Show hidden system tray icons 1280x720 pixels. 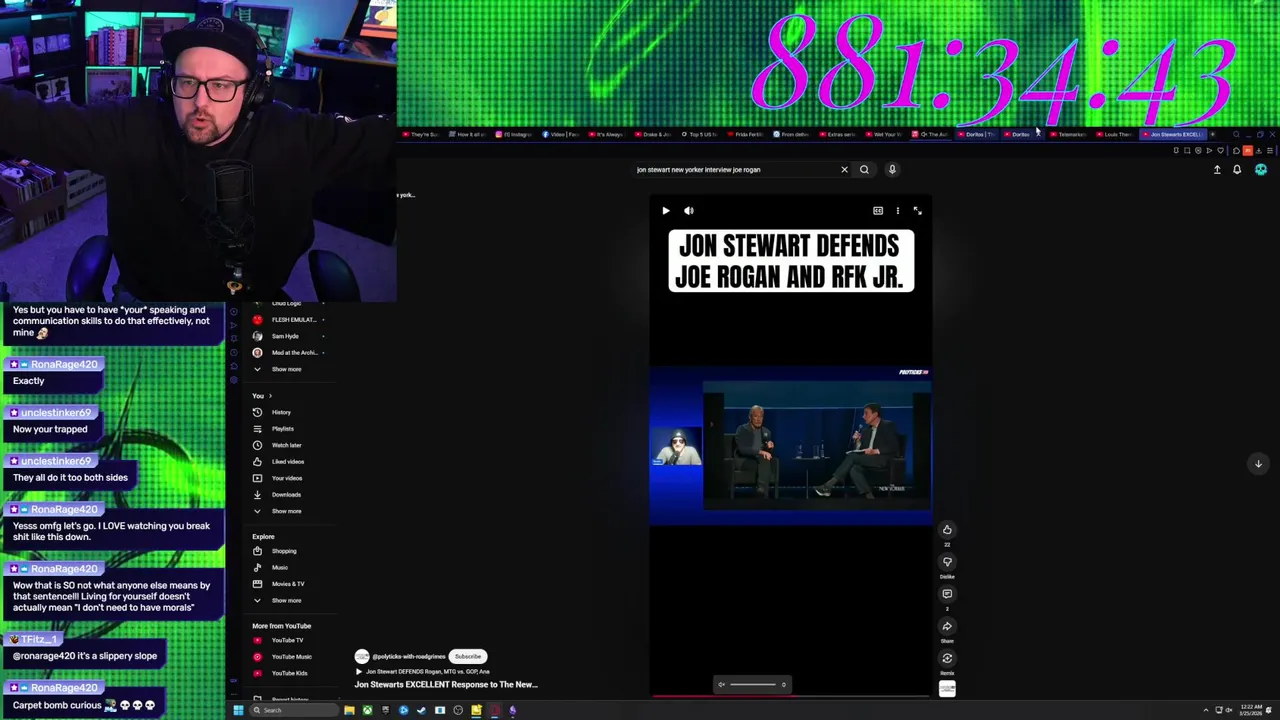click(1206, 711)
